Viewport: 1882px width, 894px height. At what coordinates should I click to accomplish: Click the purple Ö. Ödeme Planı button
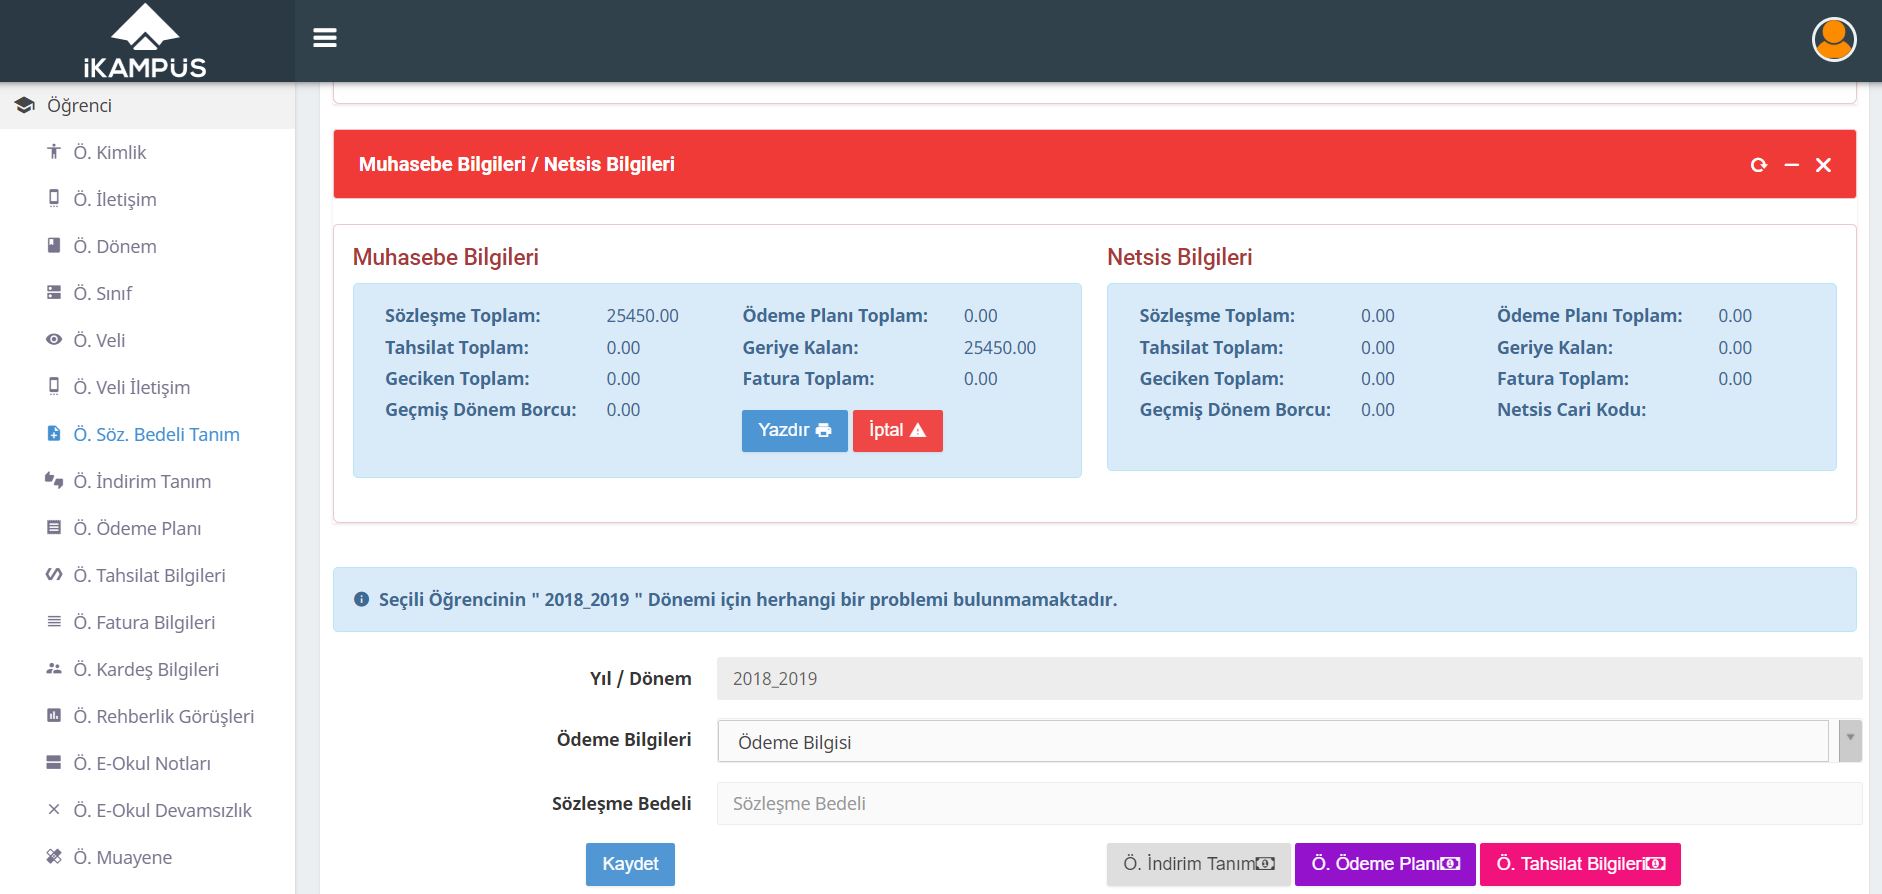point(1385,864)
